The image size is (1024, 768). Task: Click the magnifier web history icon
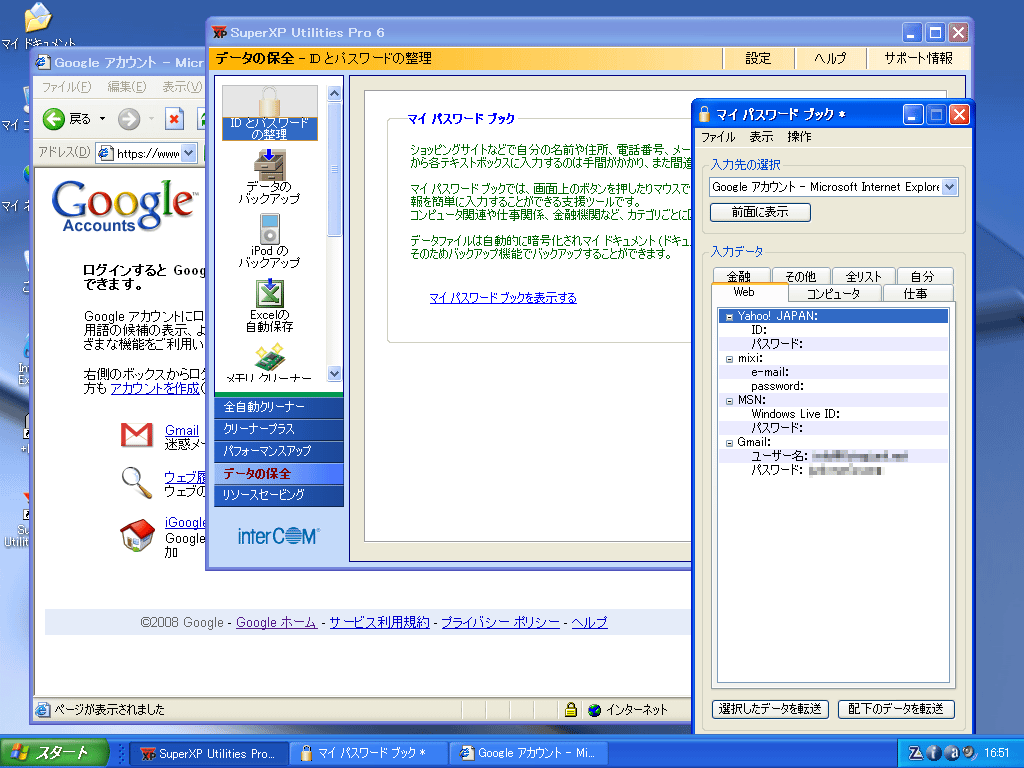coord(136,482)
